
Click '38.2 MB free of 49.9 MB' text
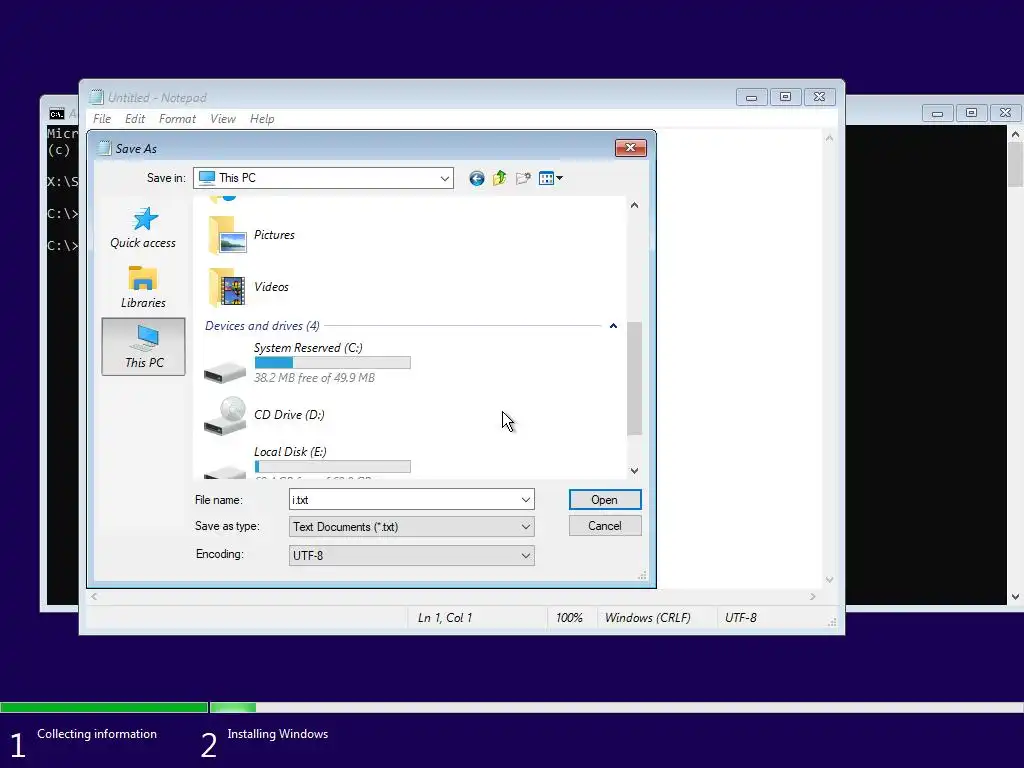click(314, 377)
